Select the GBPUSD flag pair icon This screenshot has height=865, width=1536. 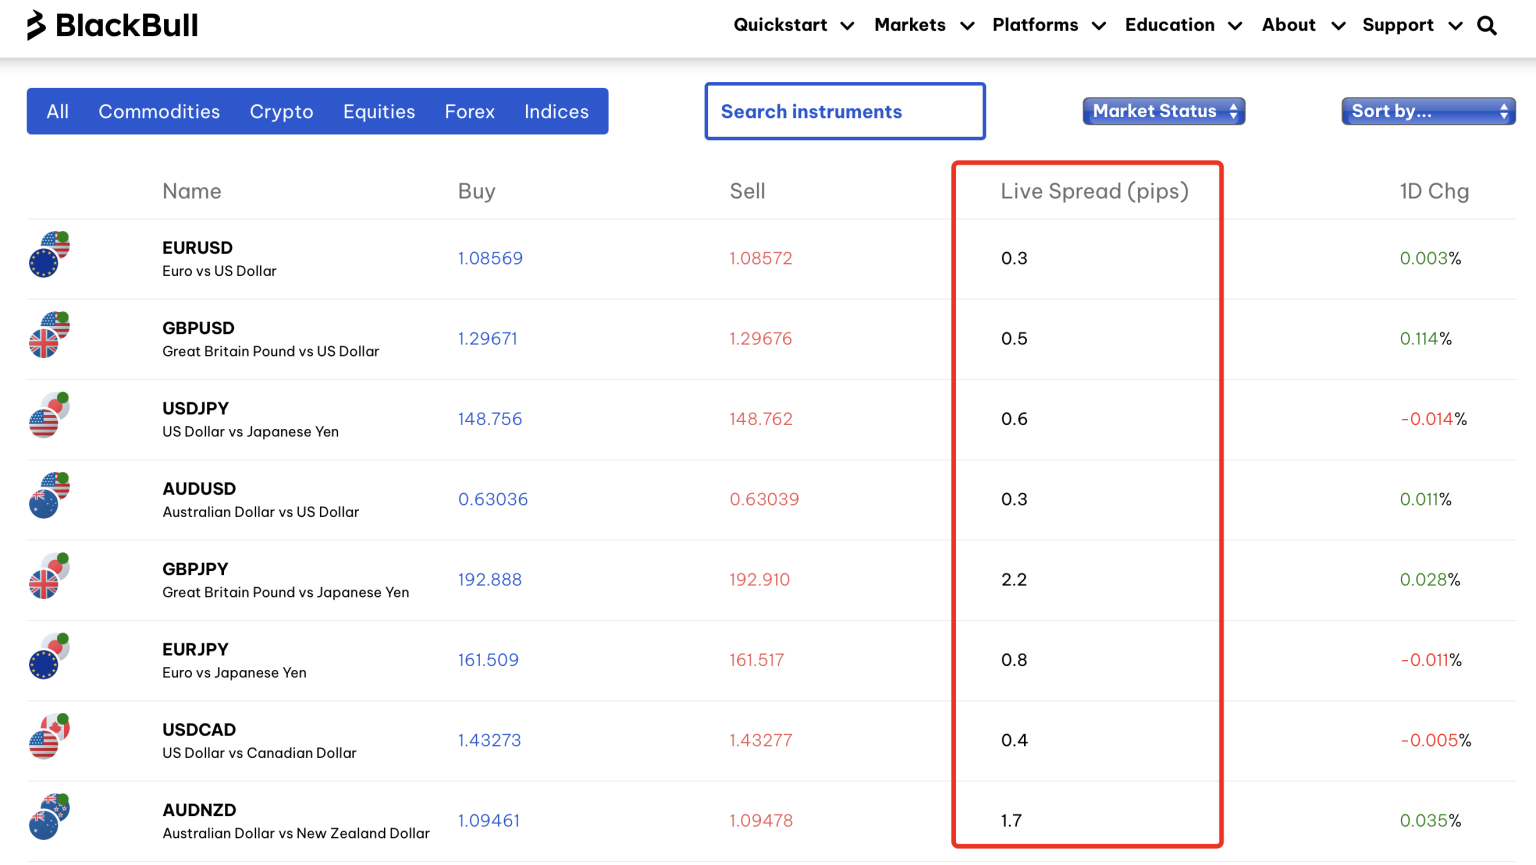(x=47, y=338)
